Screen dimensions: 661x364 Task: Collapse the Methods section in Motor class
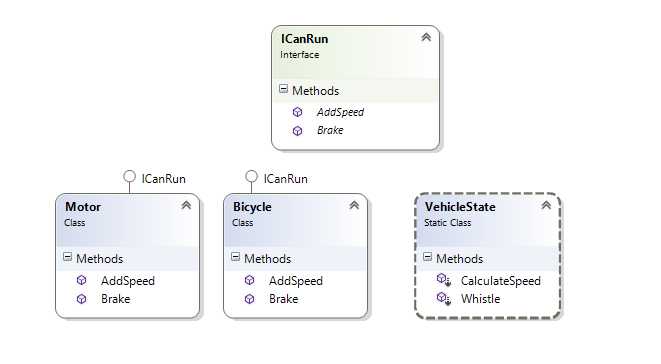[x=67, y=257]
